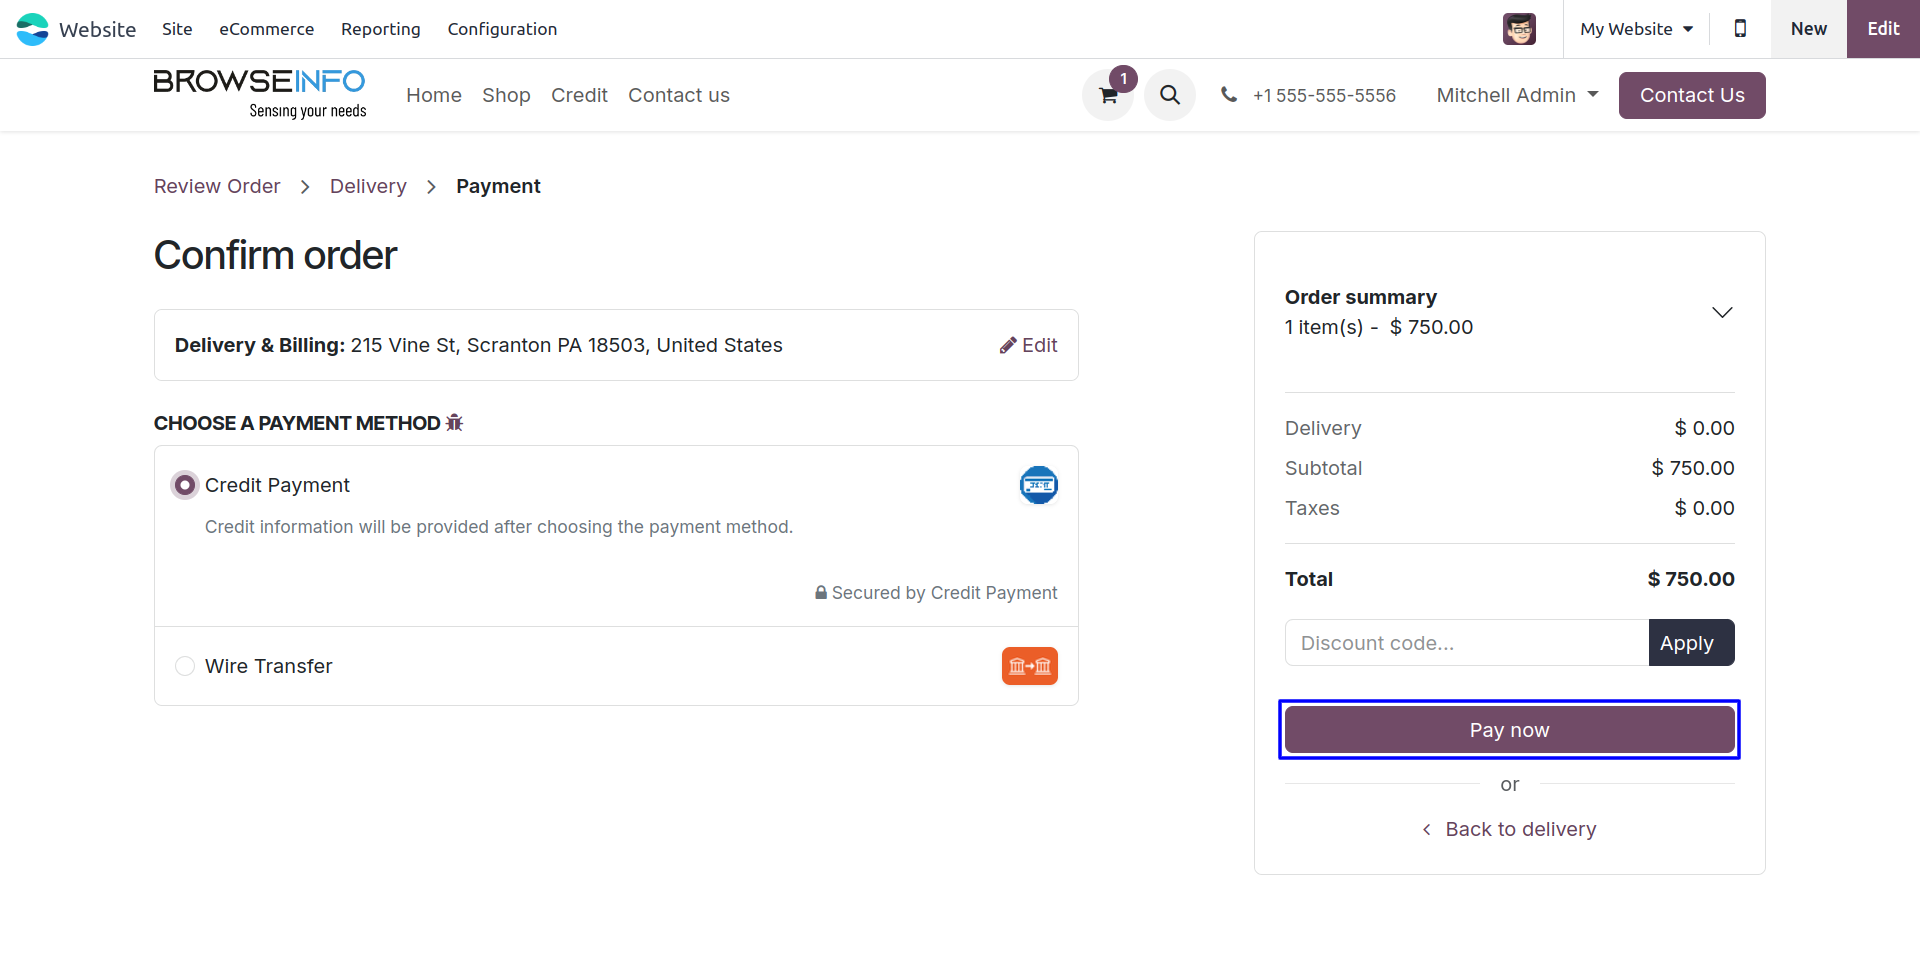Select the Wire Transfer radio button

185,666
